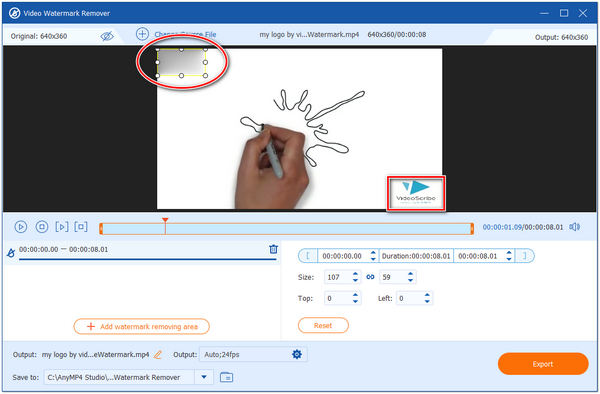Viewport: 600px width, 394px height.
Task: Click the output name my logo by vid...eWatermark.mp4
Action: pos(95,355)
